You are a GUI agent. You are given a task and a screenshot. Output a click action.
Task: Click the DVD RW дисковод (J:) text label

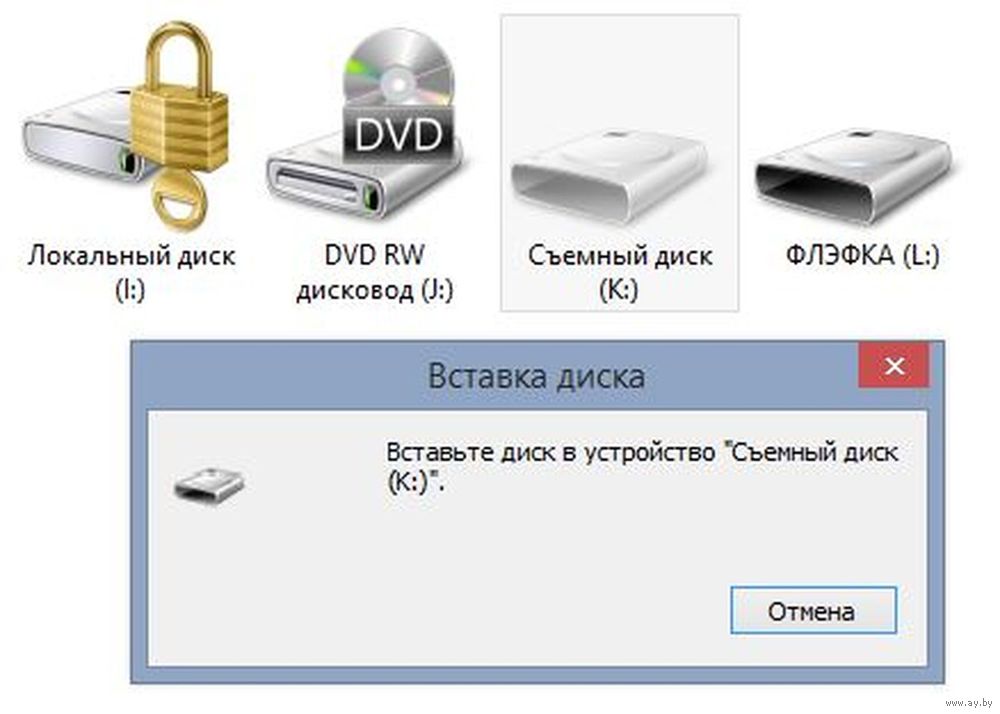(x=374, y=273)
